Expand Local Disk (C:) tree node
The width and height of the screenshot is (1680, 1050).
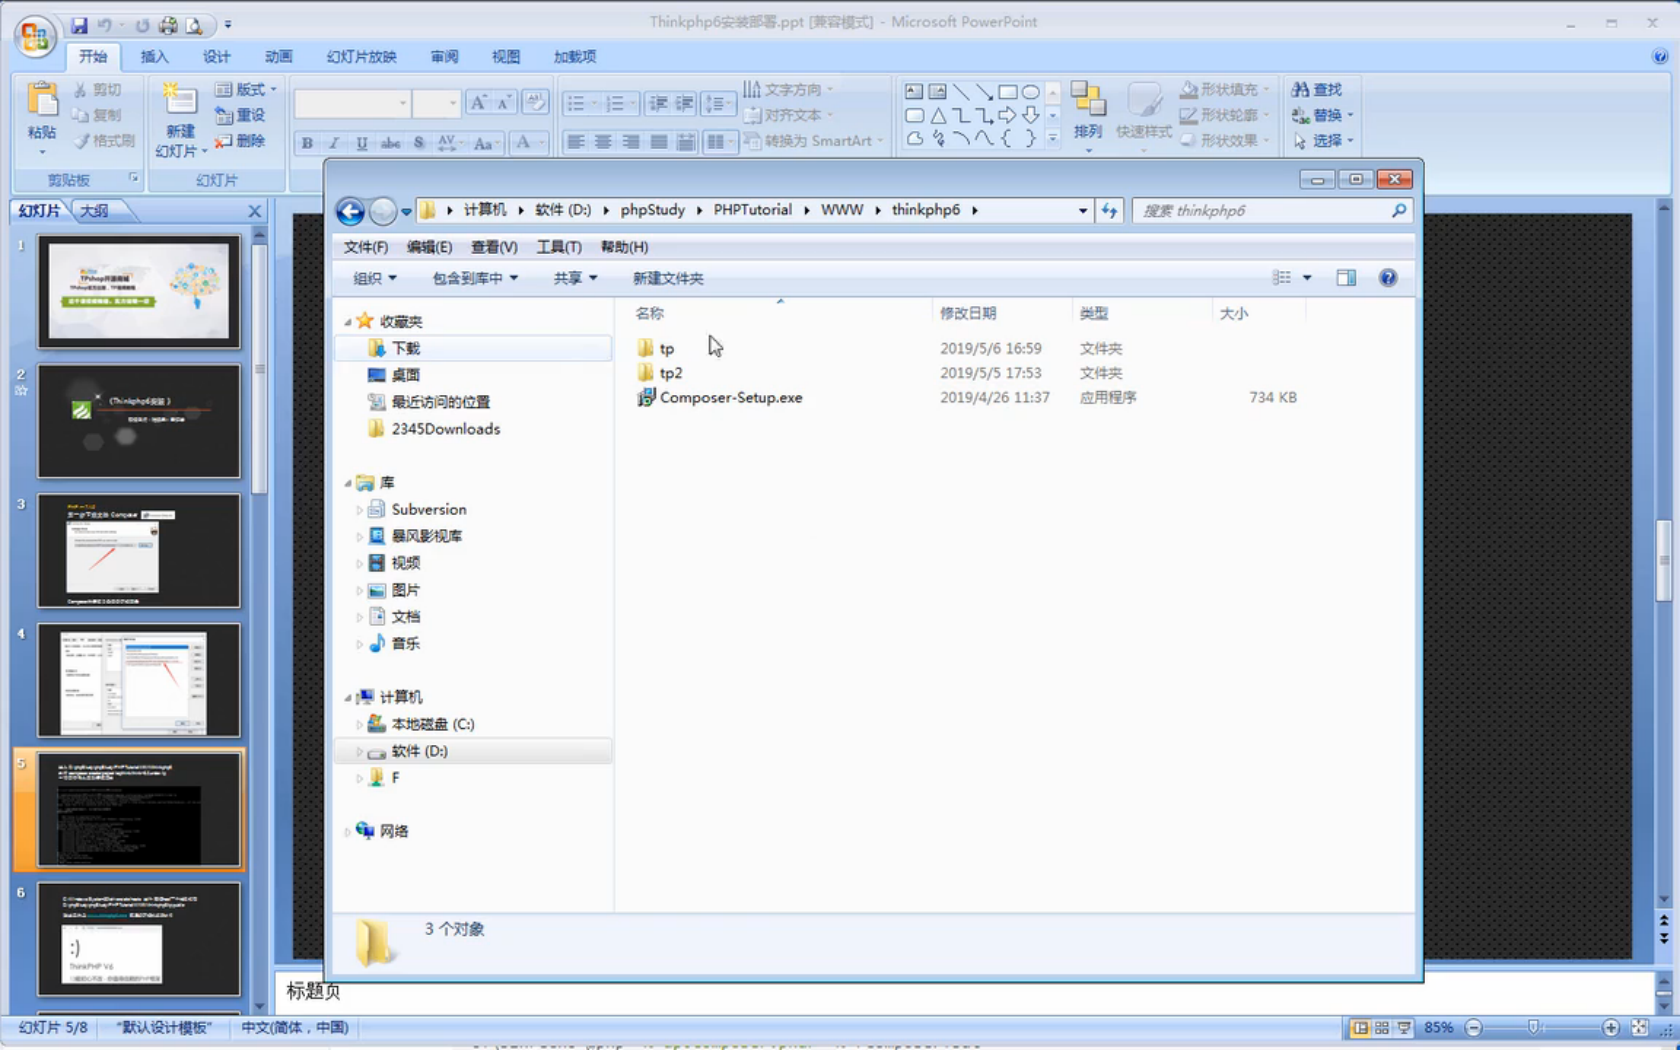click(x=359, y=724)
